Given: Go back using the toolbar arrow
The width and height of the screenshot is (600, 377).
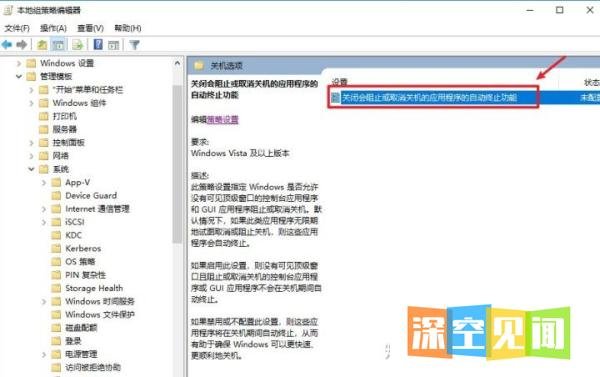Looking at the screenshot, I should 7,45.
